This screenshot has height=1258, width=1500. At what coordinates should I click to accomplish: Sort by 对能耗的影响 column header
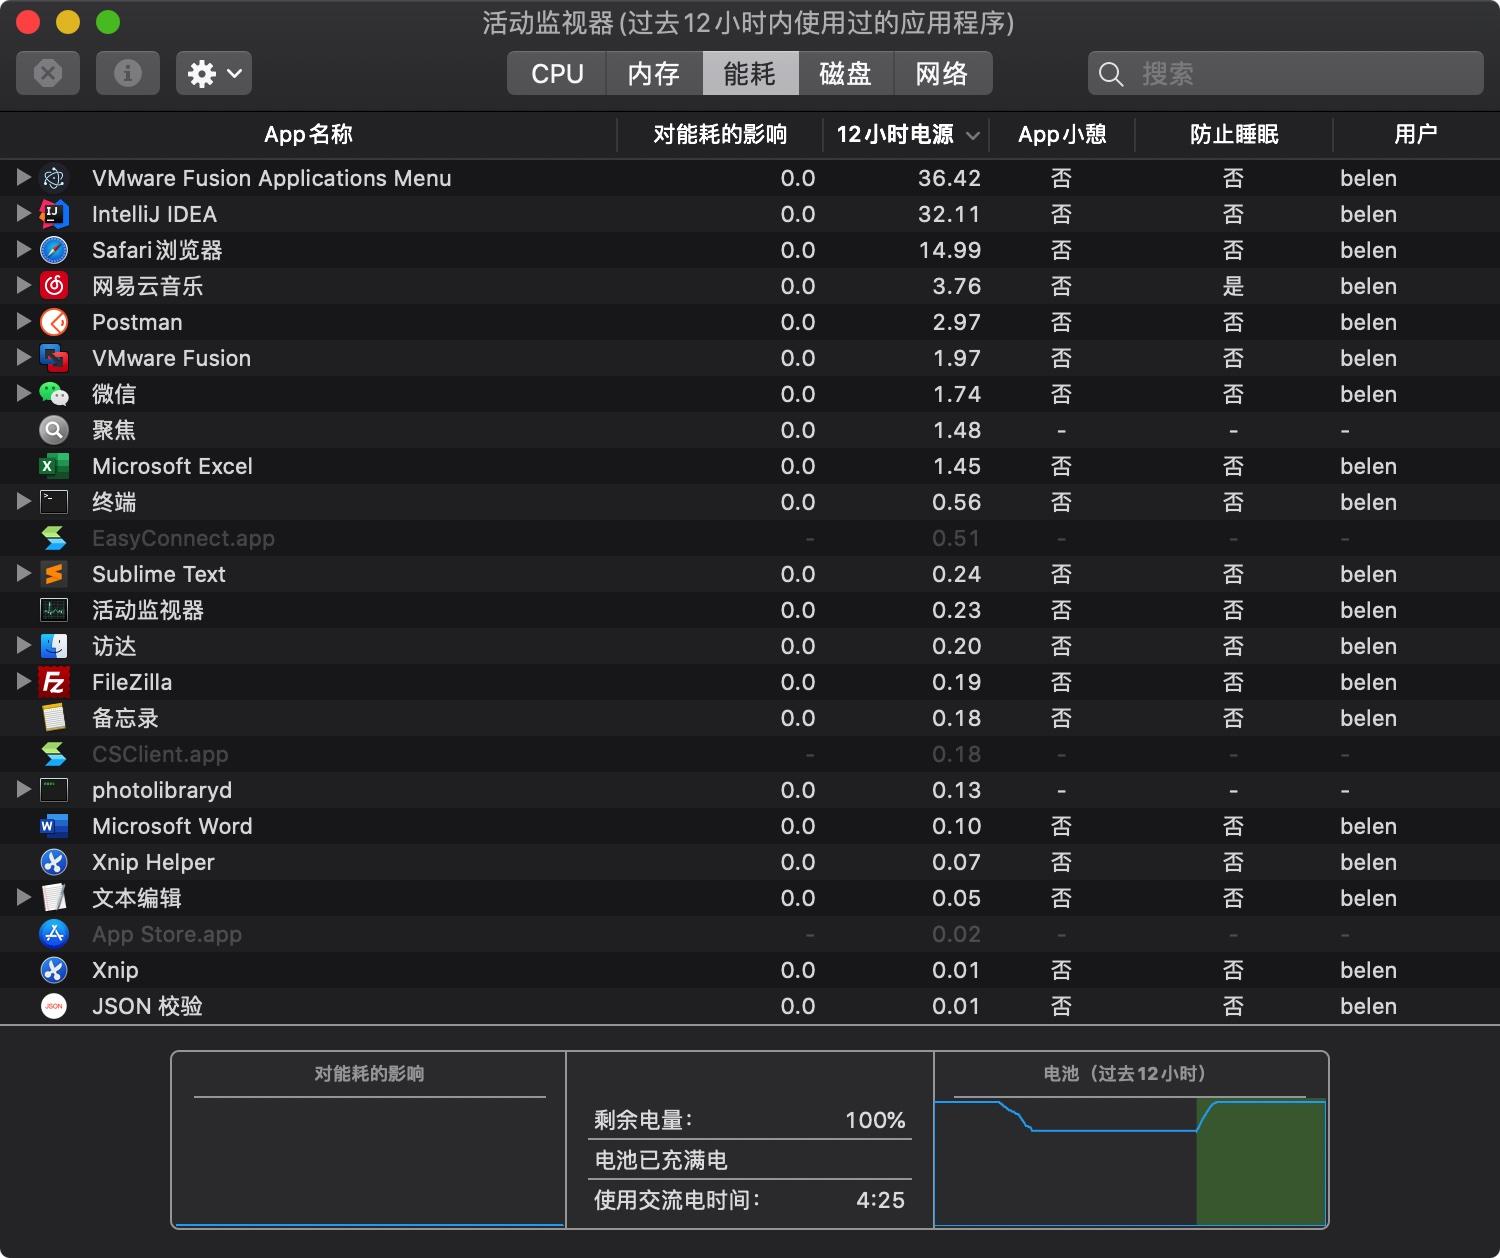pyautogui.click(x=720, y=134)
